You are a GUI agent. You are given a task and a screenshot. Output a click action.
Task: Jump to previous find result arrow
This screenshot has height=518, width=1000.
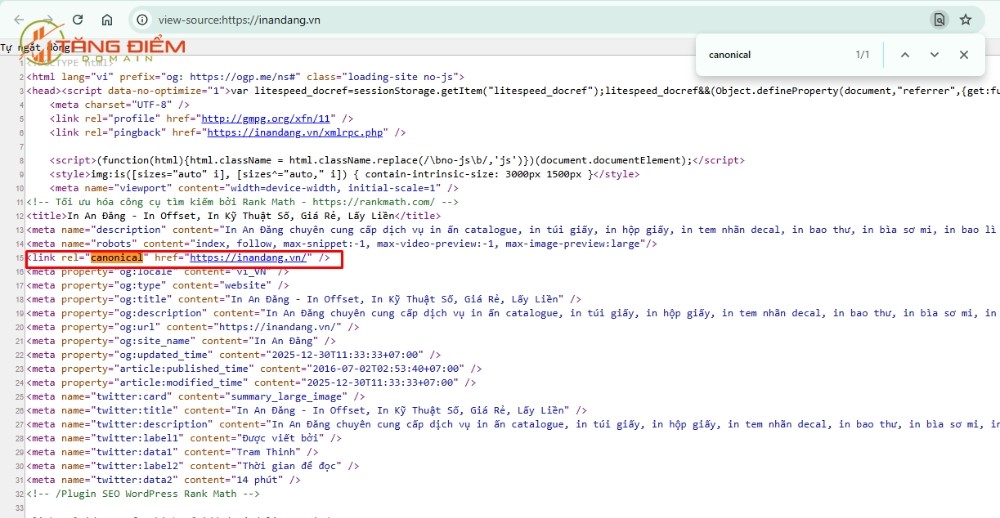pyautogui.click(x=904, y=55)
